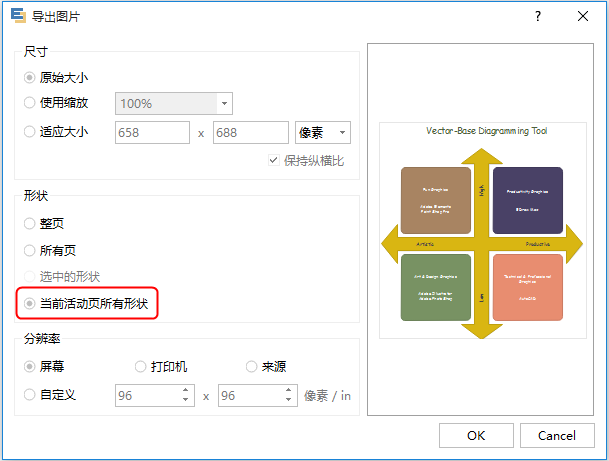Click the height field showing 688
Viewport: 609px width, 461px height.
[x=251, y=132]
